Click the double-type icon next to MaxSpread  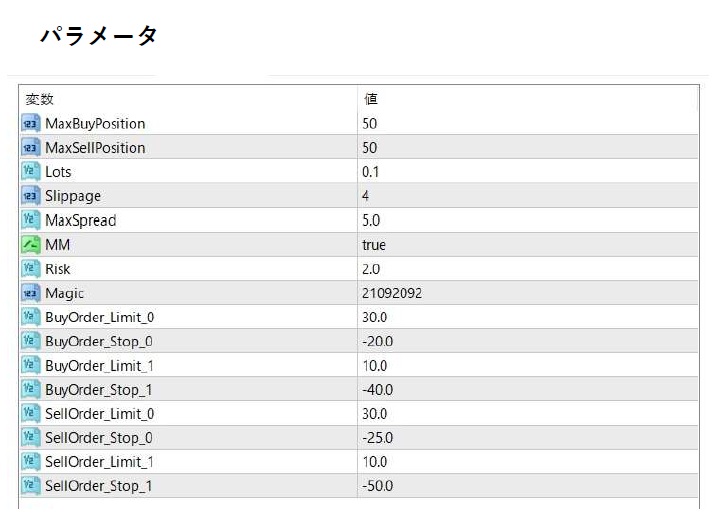(x=30, y=220)
